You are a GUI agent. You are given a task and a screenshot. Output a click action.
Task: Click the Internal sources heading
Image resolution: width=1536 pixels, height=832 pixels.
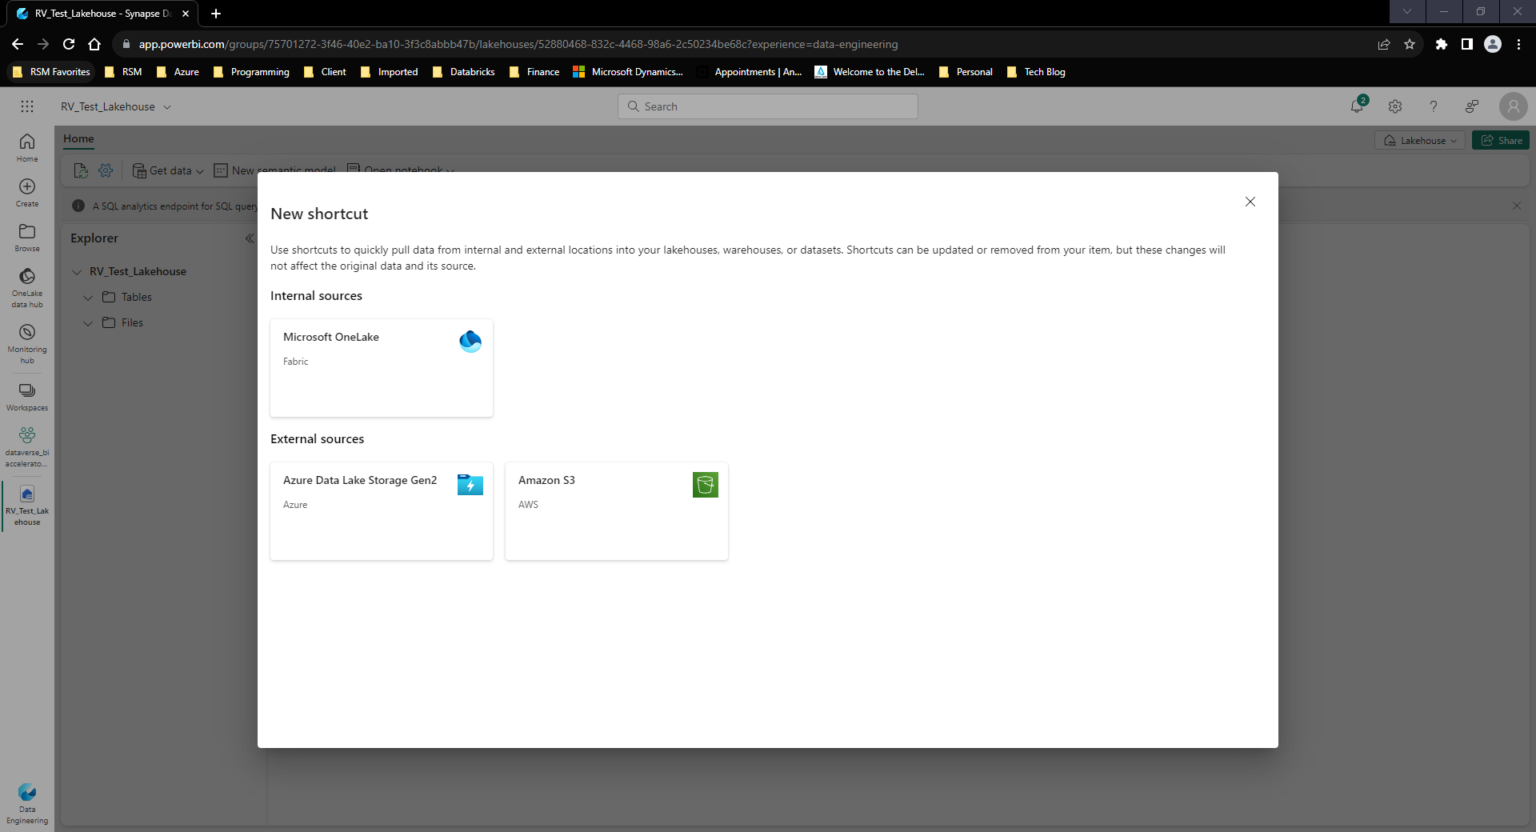(x=316, y=296)
